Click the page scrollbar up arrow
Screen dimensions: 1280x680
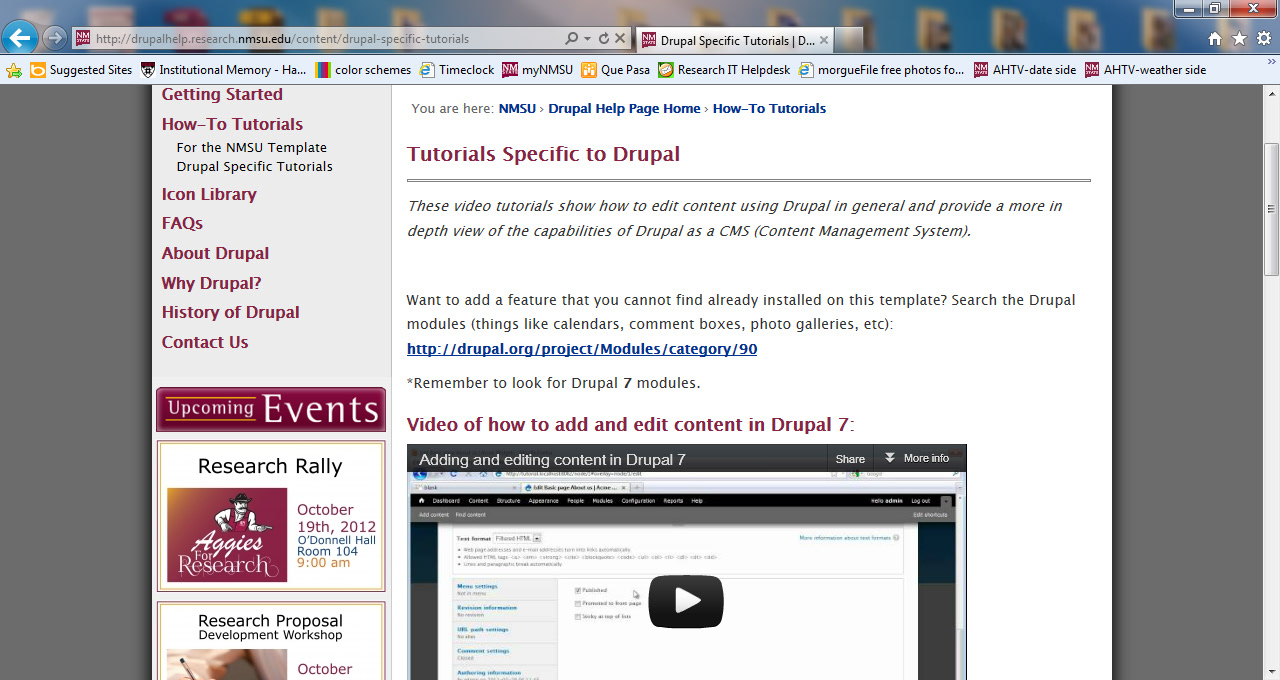tap(1271, 94)
